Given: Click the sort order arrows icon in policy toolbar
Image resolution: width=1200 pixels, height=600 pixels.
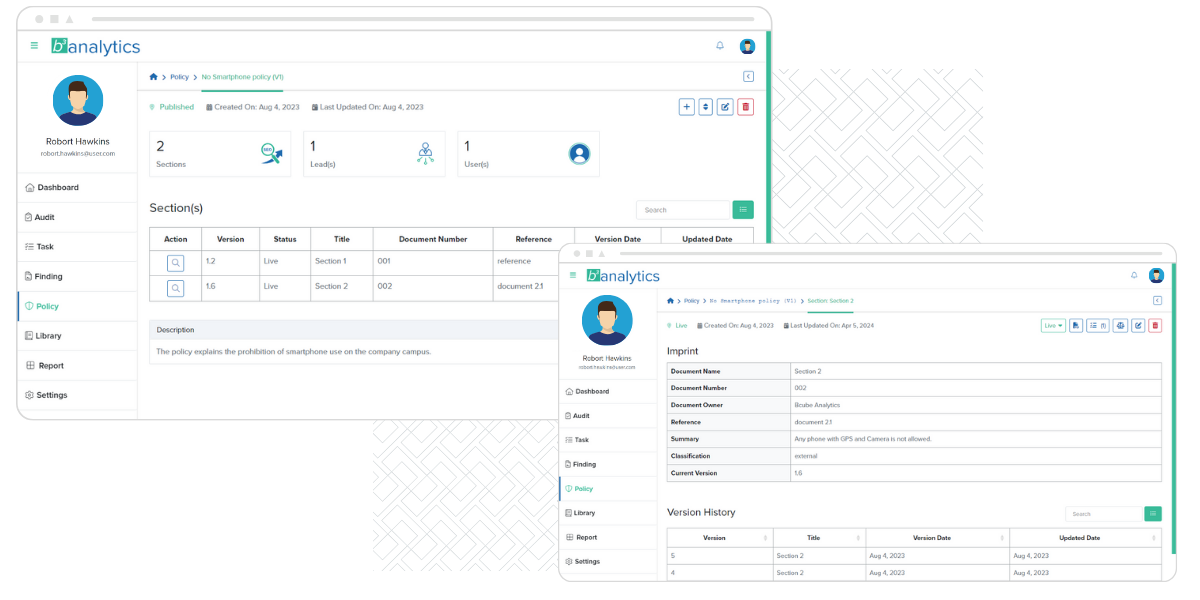Looking at the screenshot, I should pos(706,107).
